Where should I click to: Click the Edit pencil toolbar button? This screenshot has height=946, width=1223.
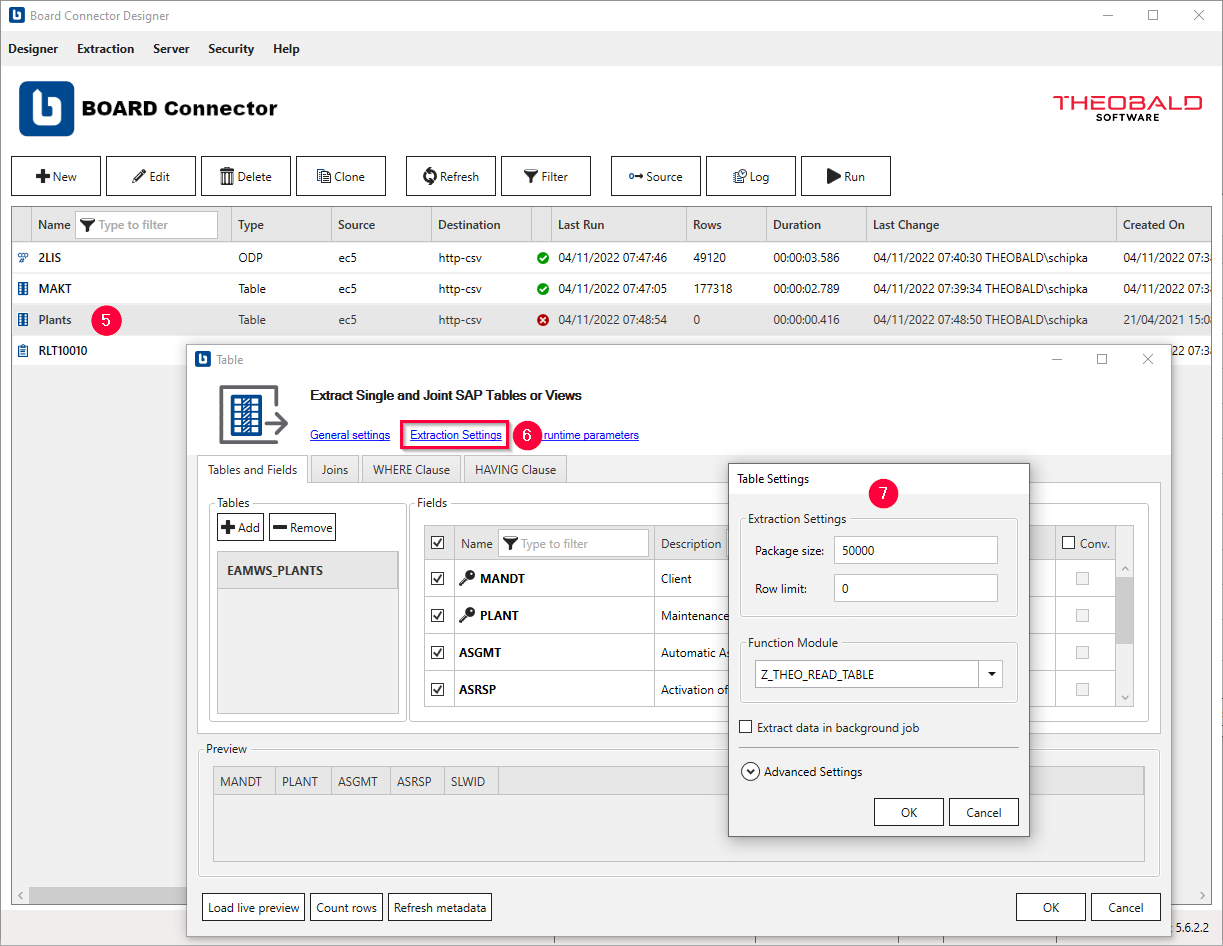(151, 176)
